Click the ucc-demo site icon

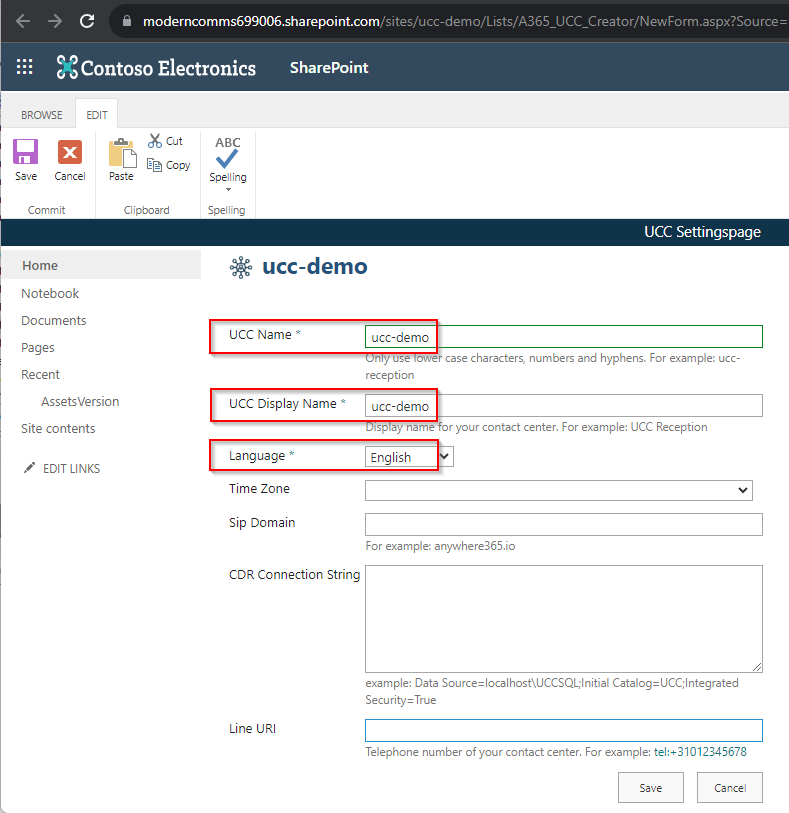(240, 267)
